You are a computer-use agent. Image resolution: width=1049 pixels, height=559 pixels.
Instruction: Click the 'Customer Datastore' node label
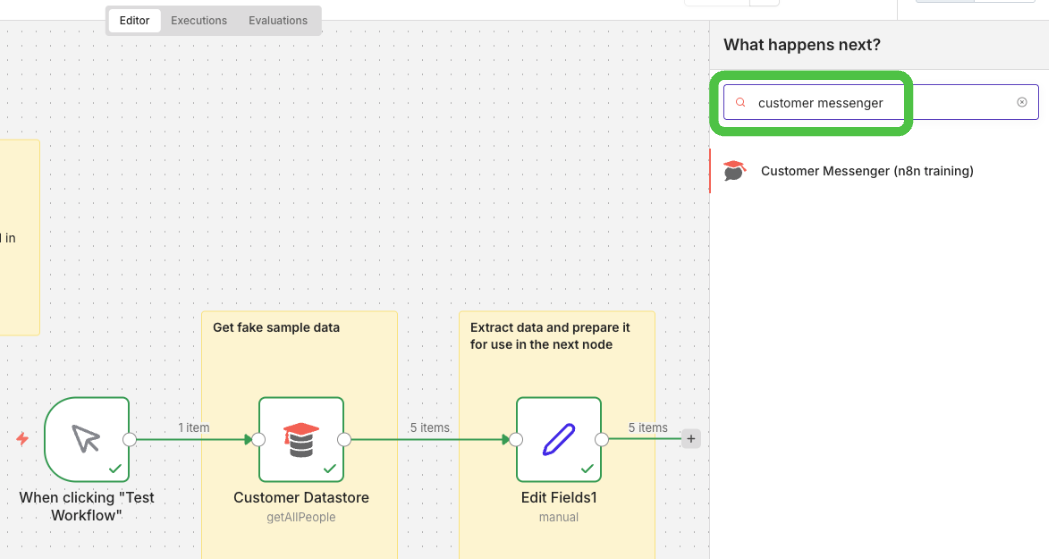[x=301, y=497]
